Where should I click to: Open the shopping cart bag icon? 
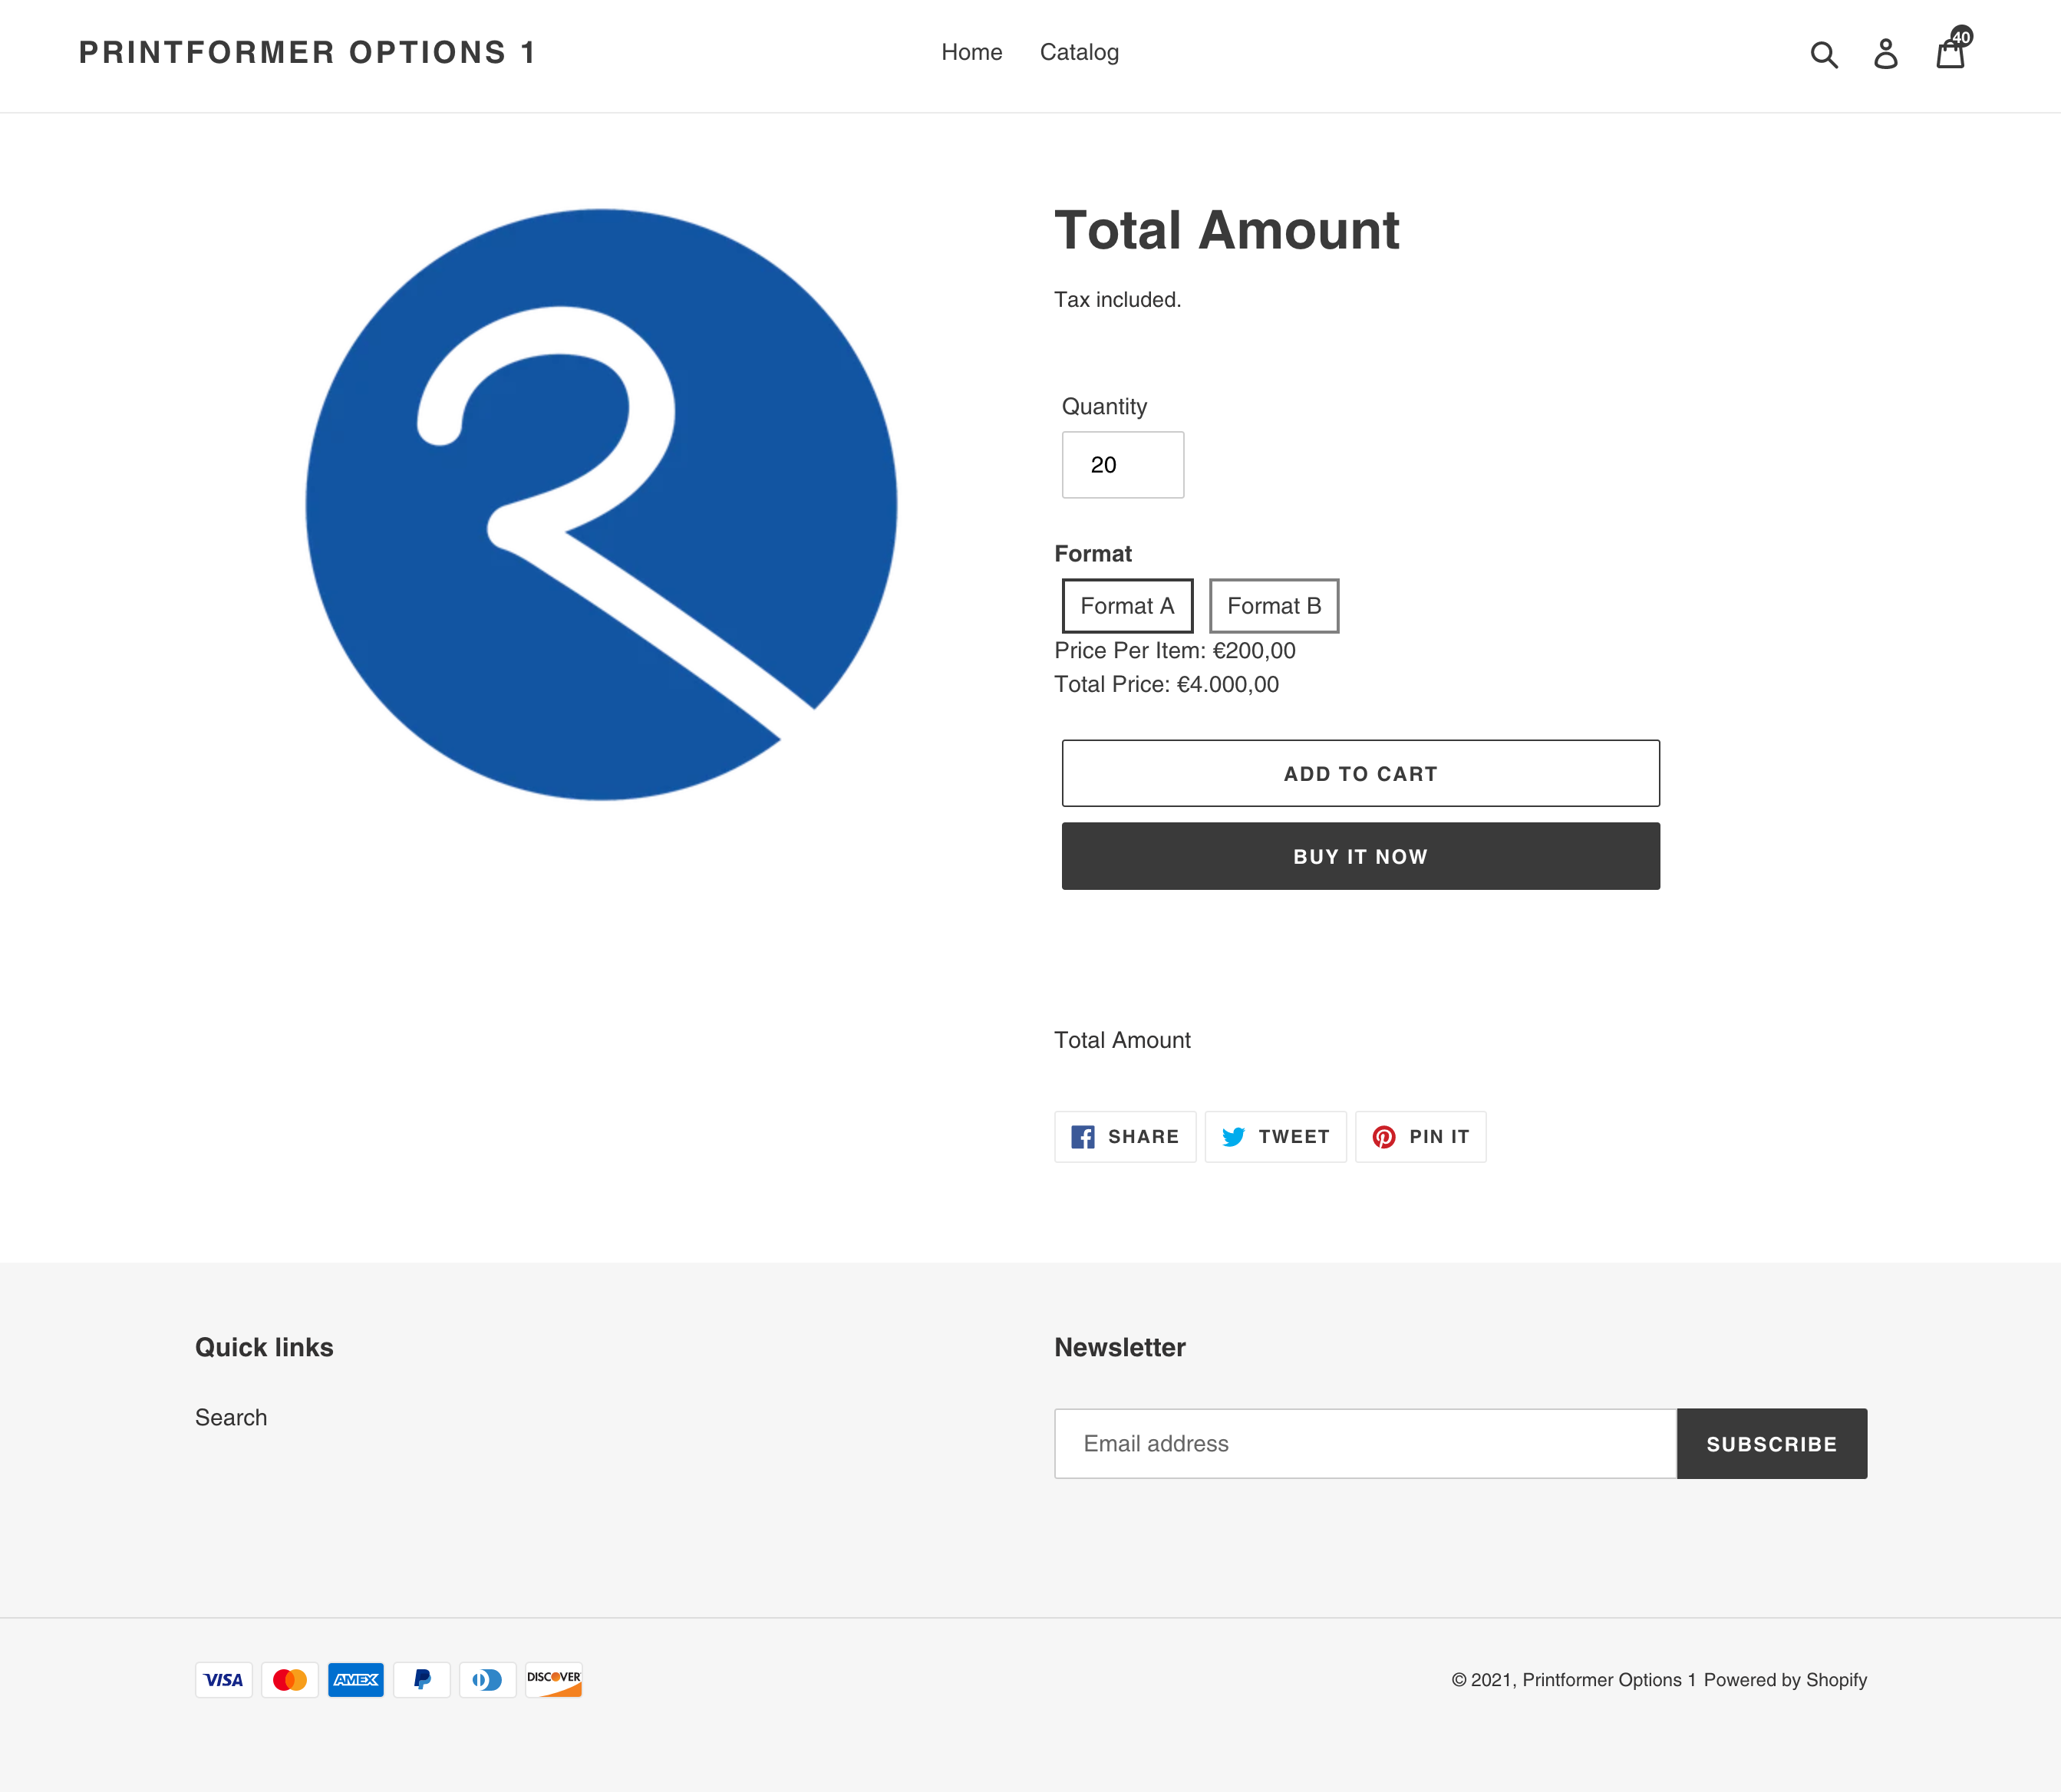pyautogui.click(x=1949, y=56)
